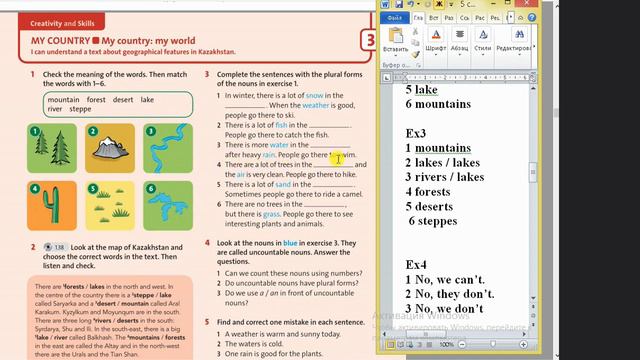Click the 100% zoom level button
The height and width of the screenshot is (360, 640).
446,344
